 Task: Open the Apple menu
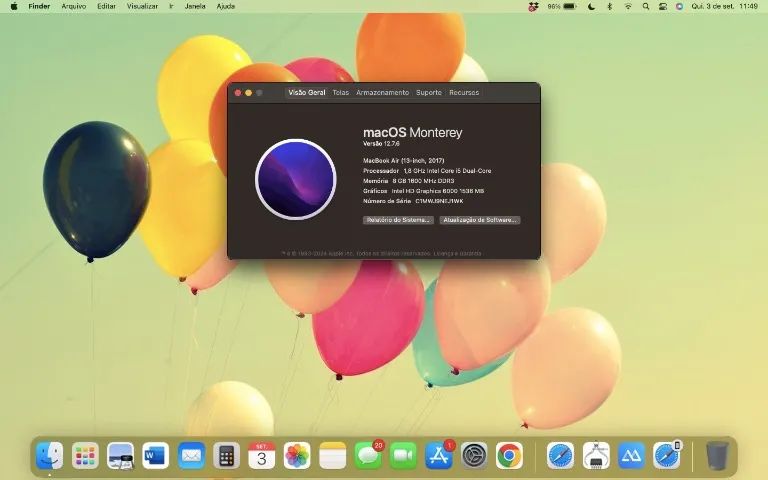14,6
